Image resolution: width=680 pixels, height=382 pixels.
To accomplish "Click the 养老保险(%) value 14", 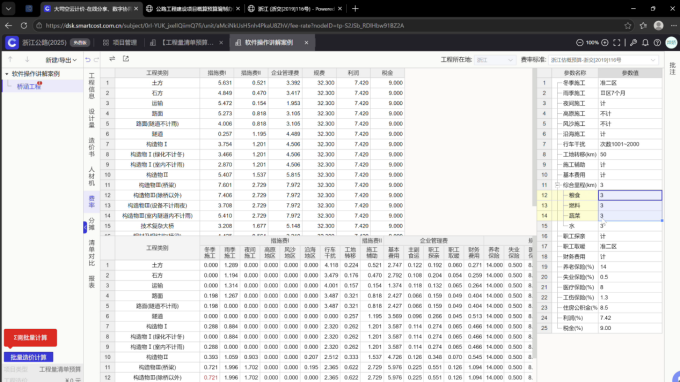I will (x=630, y=267).
